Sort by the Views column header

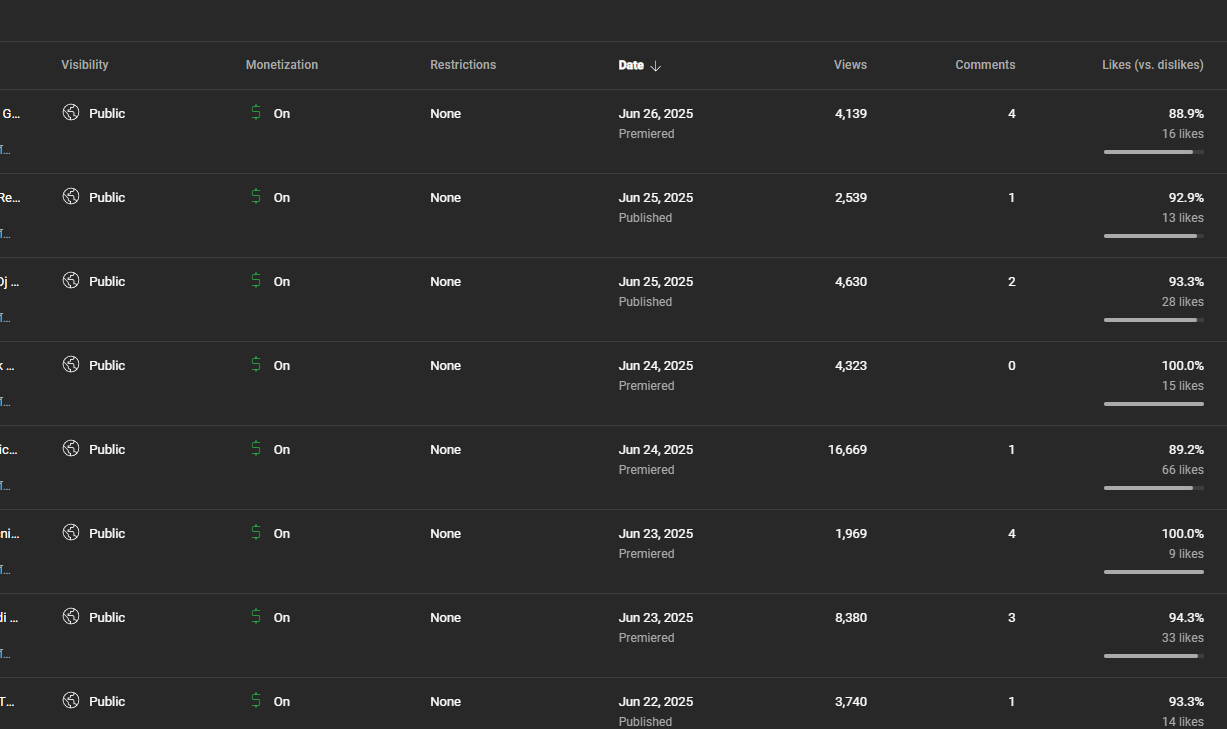[850, 65]
